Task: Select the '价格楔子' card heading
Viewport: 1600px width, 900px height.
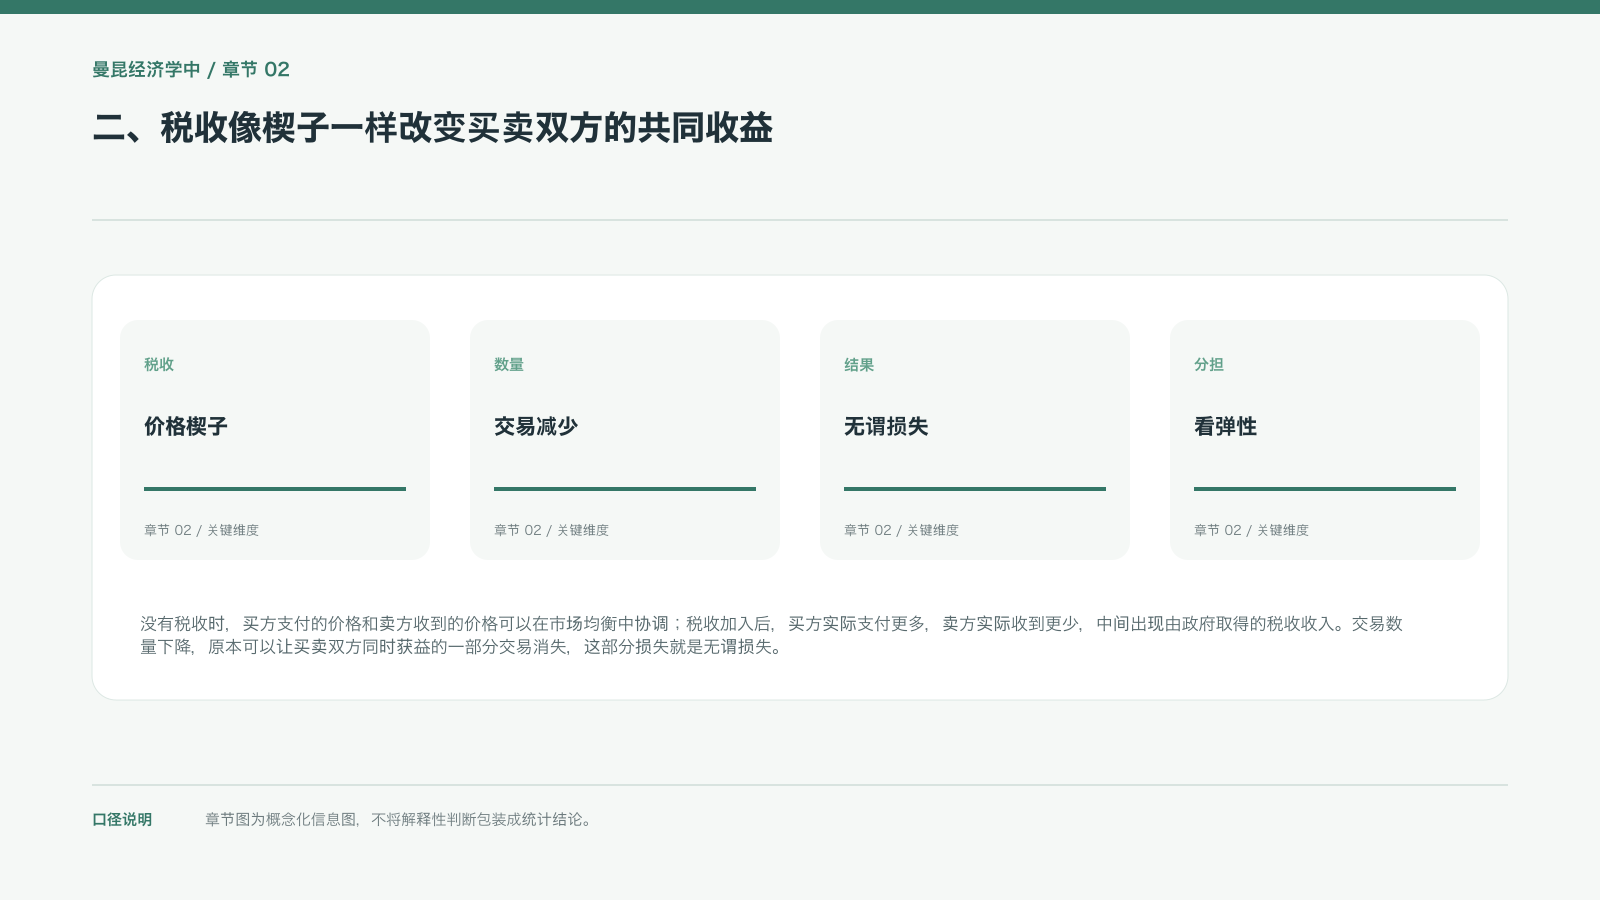Action: (186, 426)
